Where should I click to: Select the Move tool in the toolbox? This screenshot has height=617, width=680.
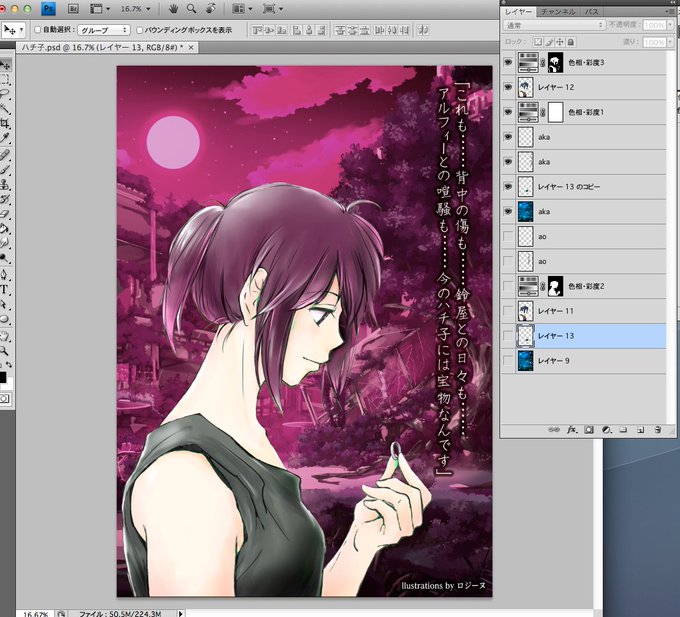coord(5,65)
